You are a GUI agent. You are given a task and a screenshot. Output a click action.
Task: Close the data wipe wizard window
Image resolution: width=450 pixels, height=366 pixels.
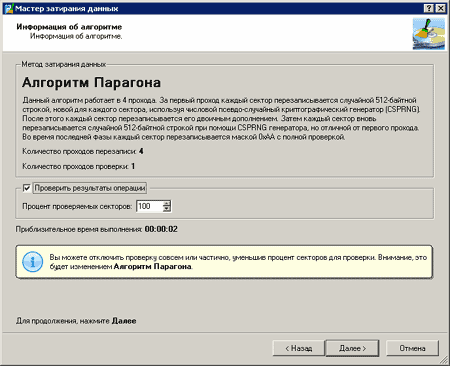[x=440, y=8]
